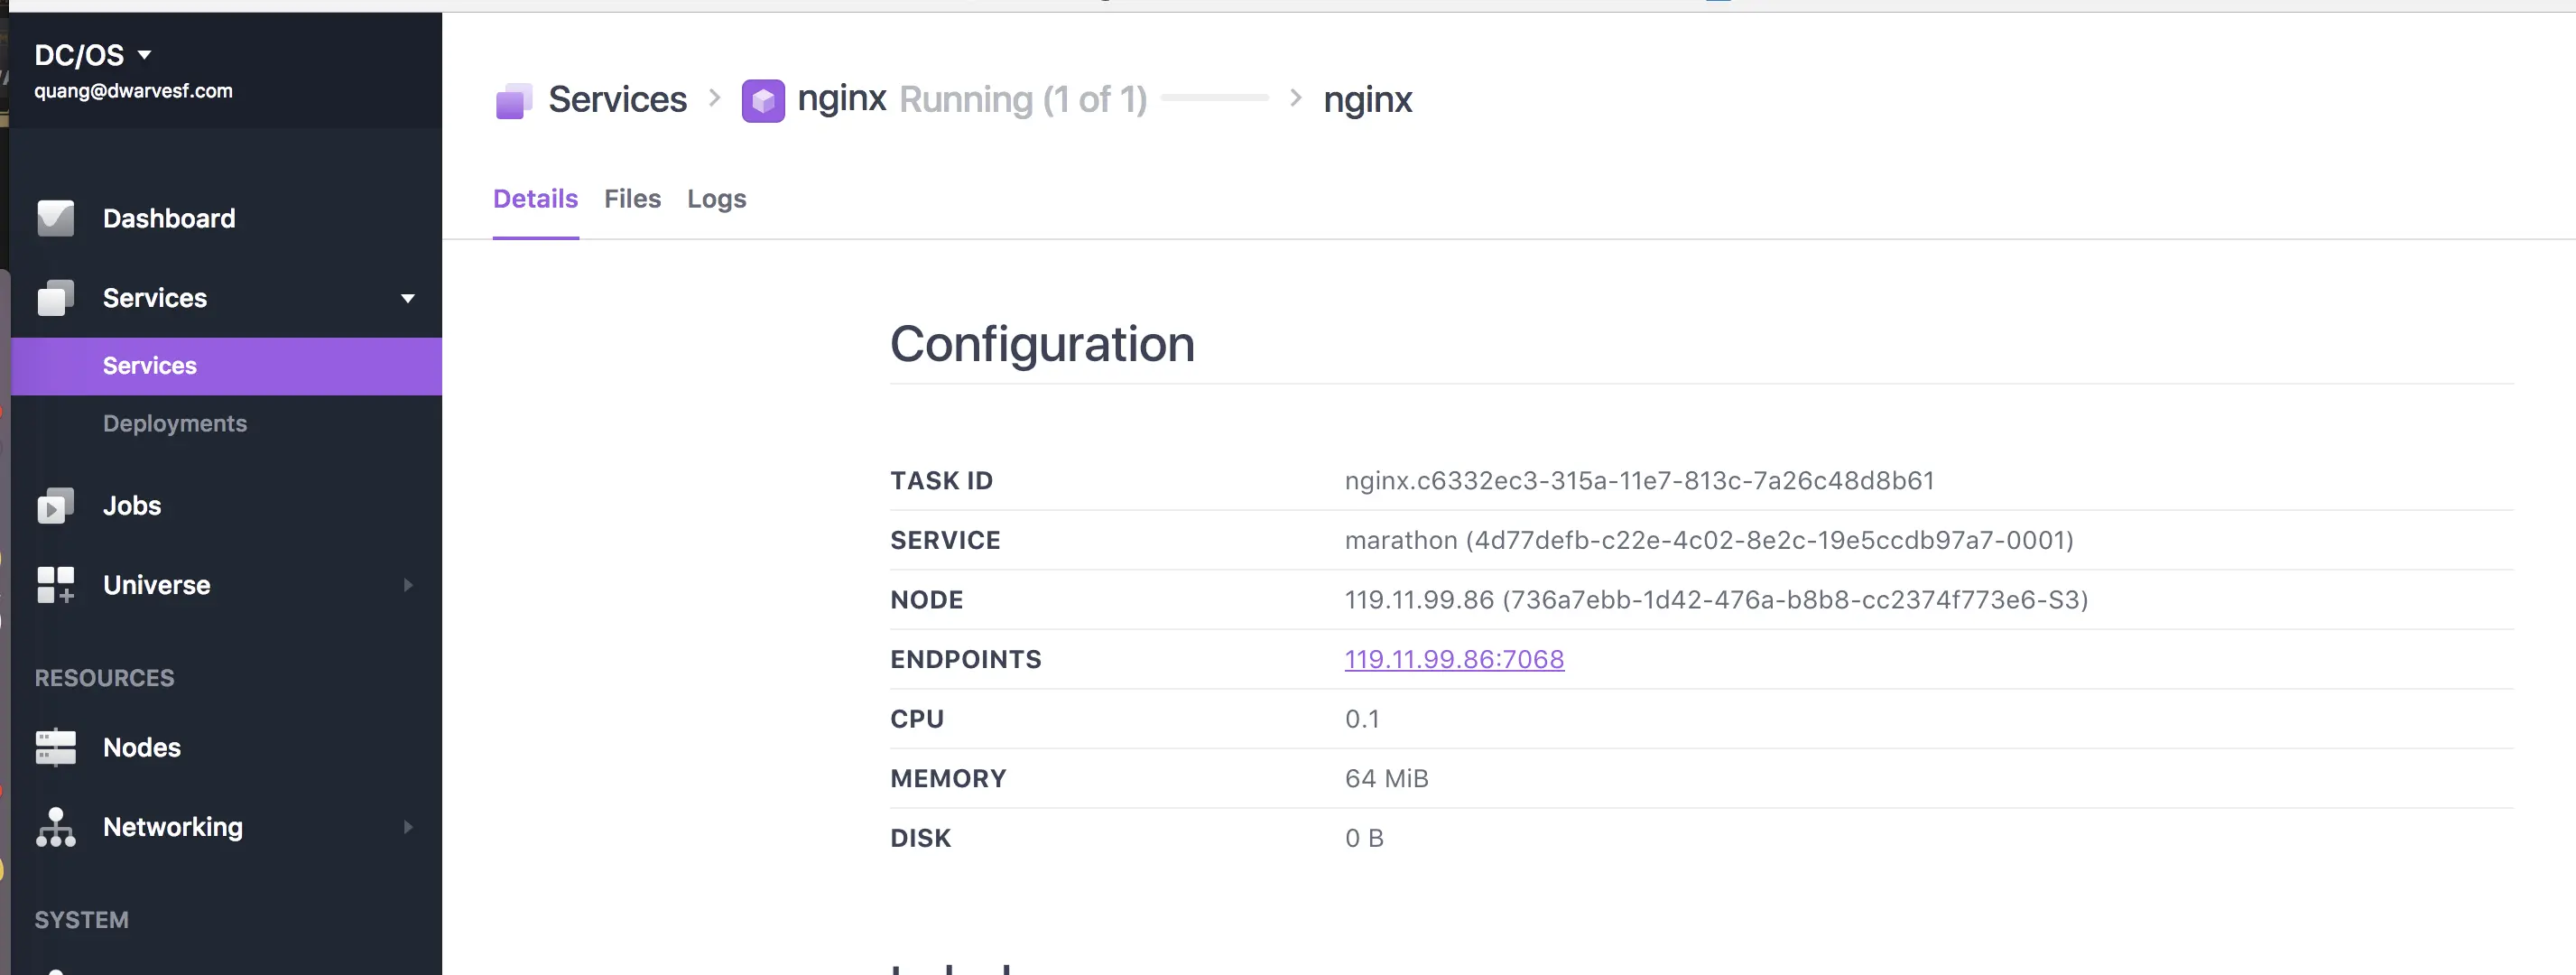The height and width of the screenshot is (975, 2576).
Task: Click the nginx service cube icon
Action: (763, 100)
